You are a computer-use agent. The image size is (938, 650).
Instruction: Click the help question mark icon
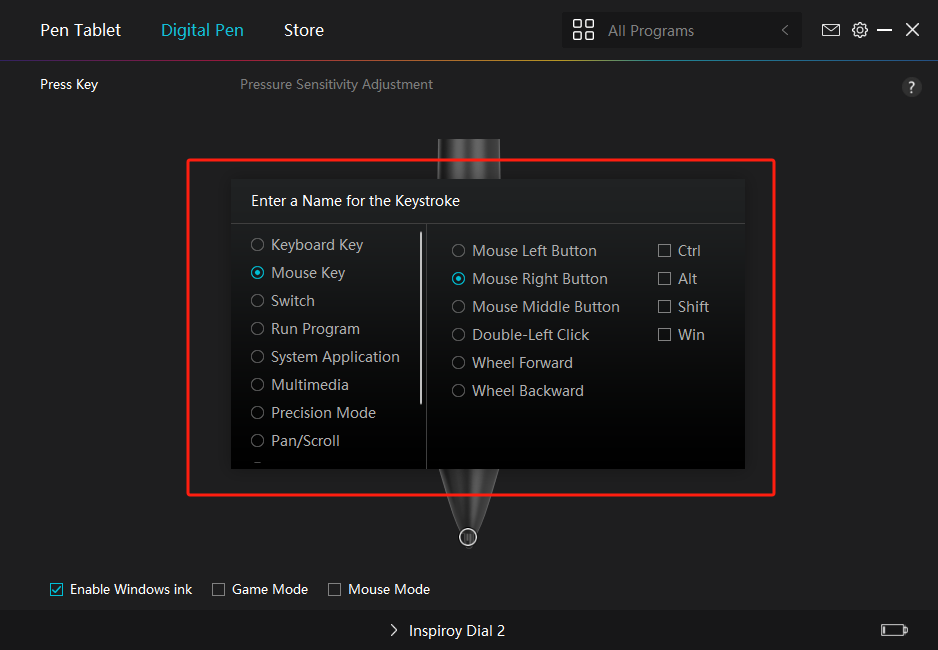[911, 87]
